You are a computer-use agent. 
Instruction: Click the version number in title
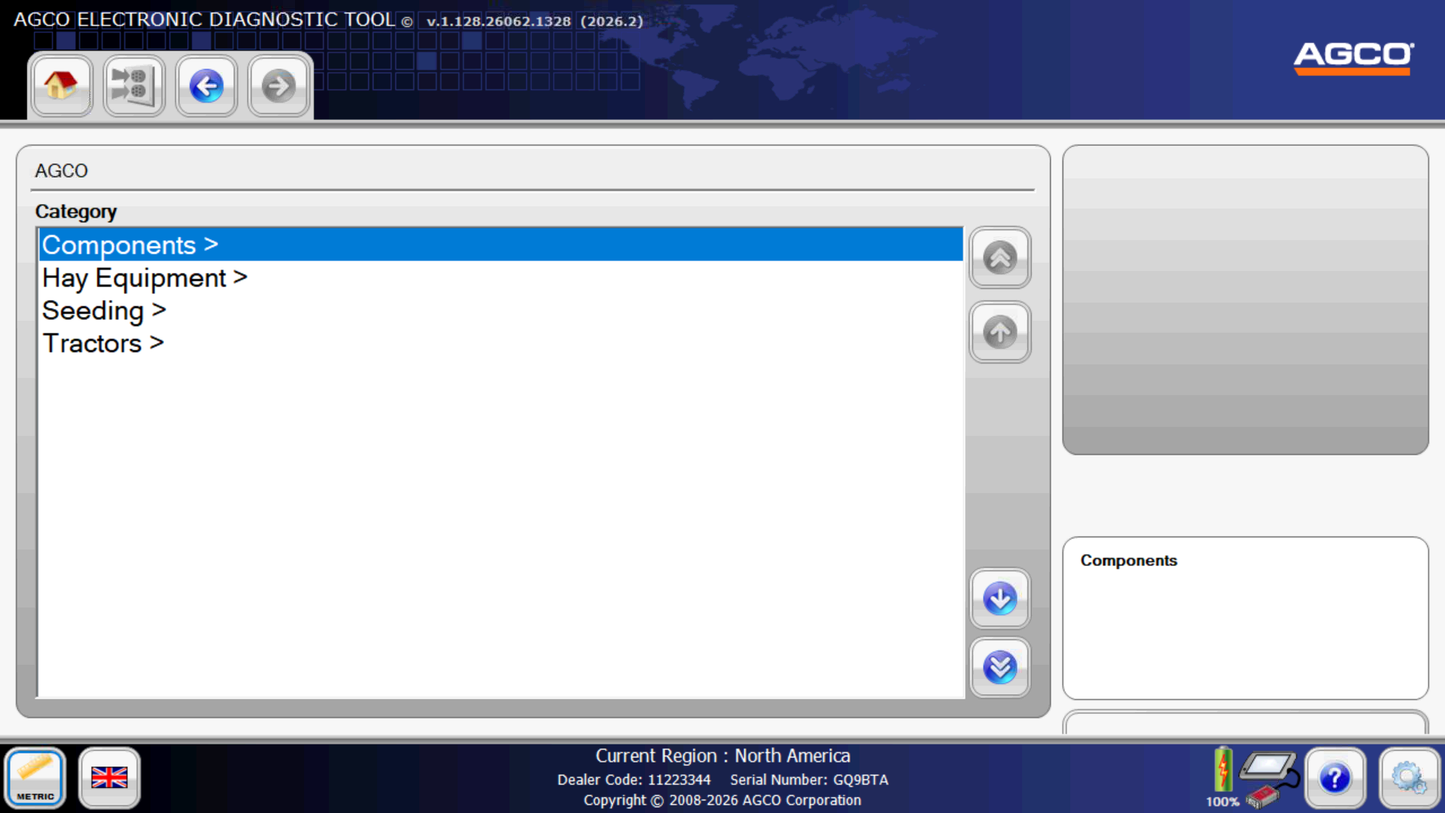click(x=535, y=21)
